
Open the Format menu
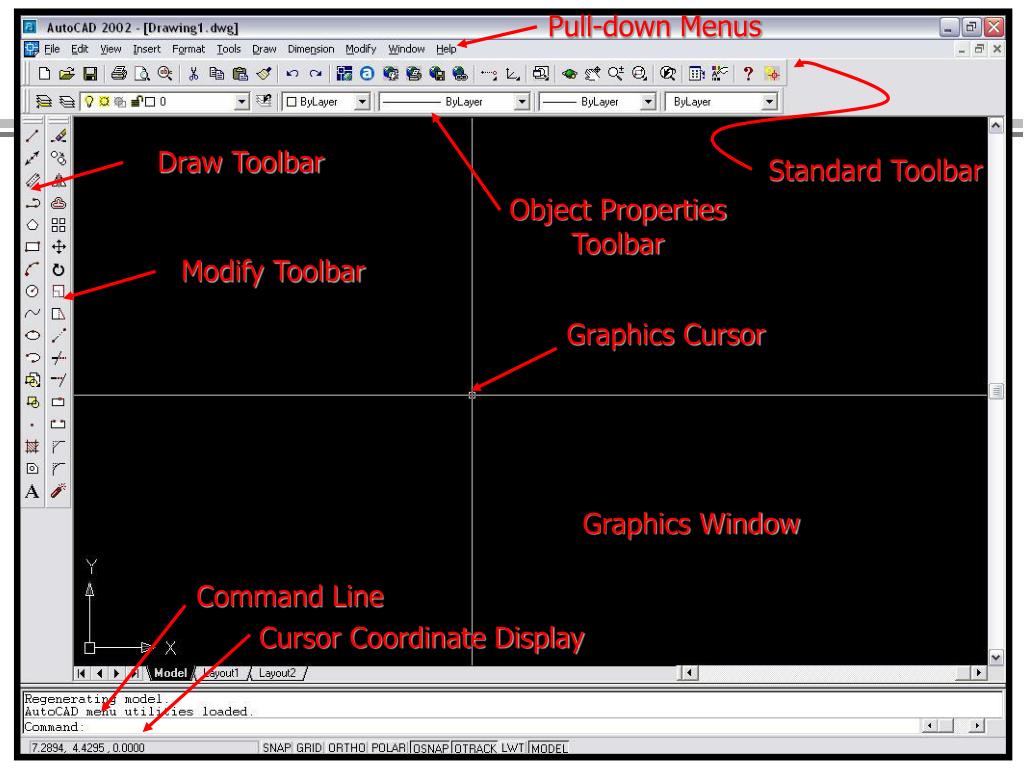[188, 49]
